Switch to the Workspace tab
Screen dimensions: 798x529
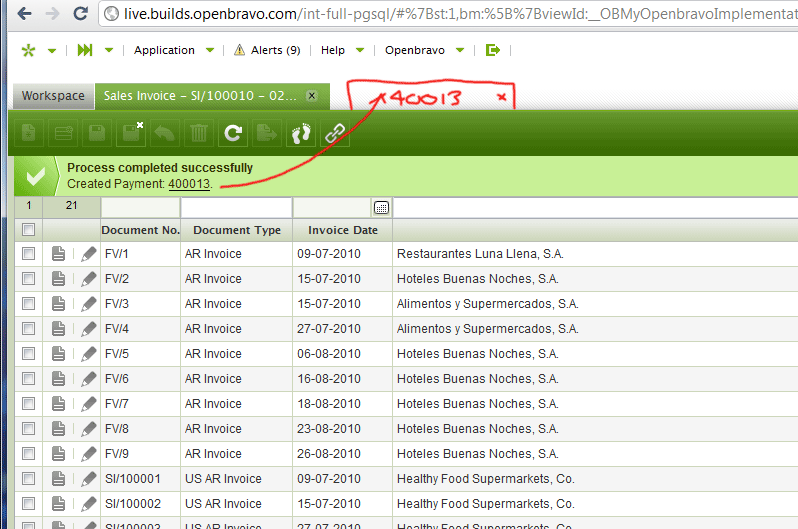(x=53, y=96)
